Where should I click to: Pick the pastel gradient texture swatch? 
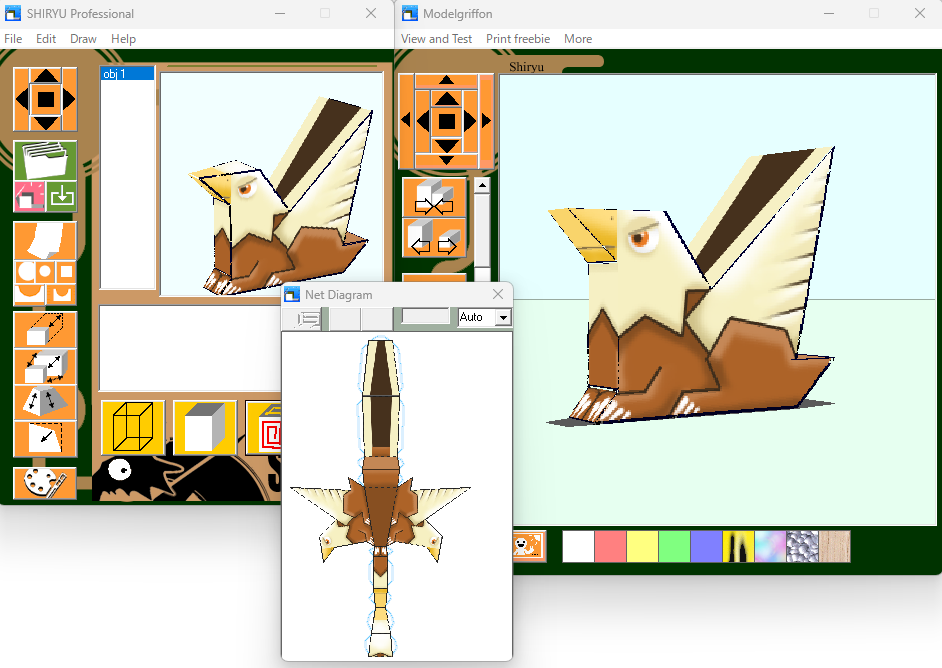pyautogui.click(x=770, y=547)
